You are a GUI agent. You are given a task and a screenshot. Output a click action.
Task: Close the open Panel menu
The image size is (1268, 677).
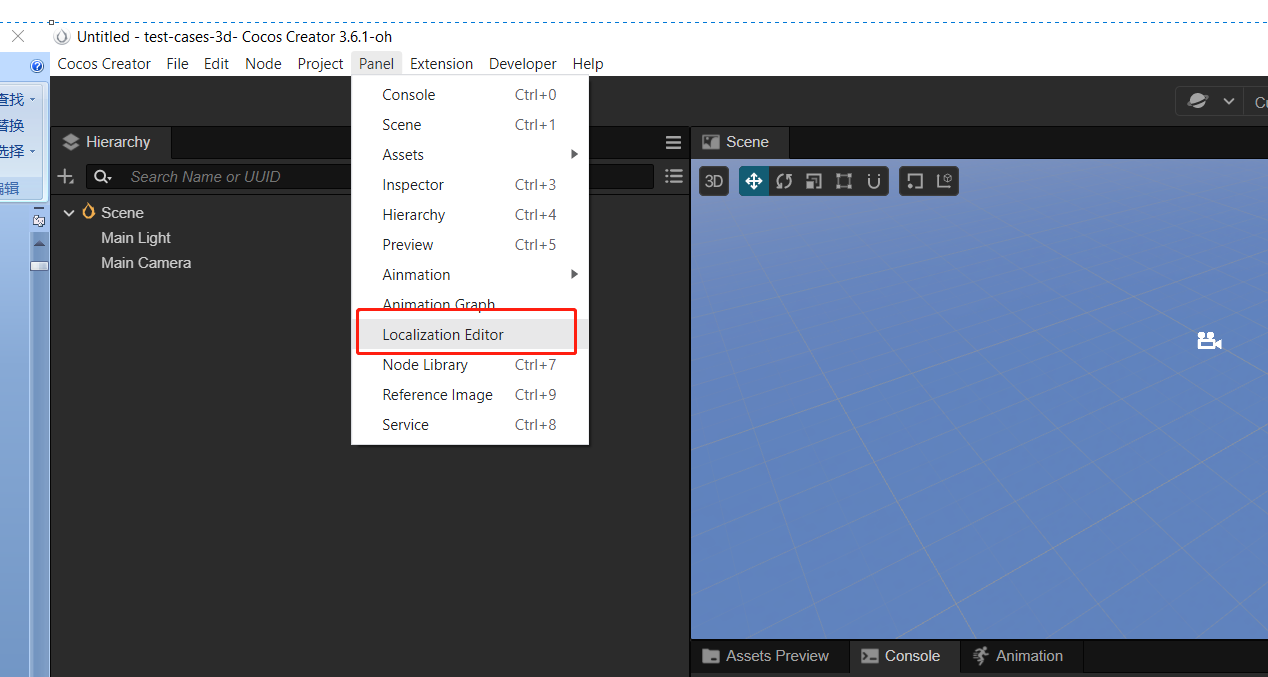pyautogui.click(x=376, y=64)
